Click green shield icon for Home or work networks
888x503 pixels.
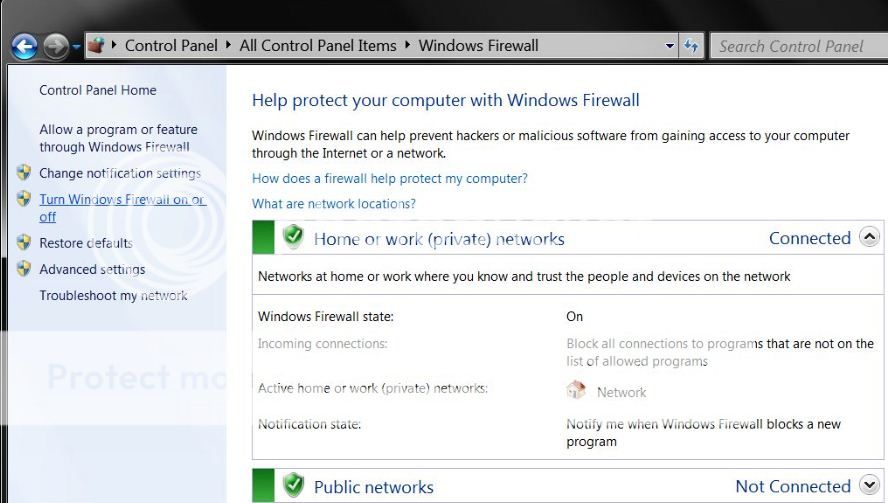[x=293, y=237]
